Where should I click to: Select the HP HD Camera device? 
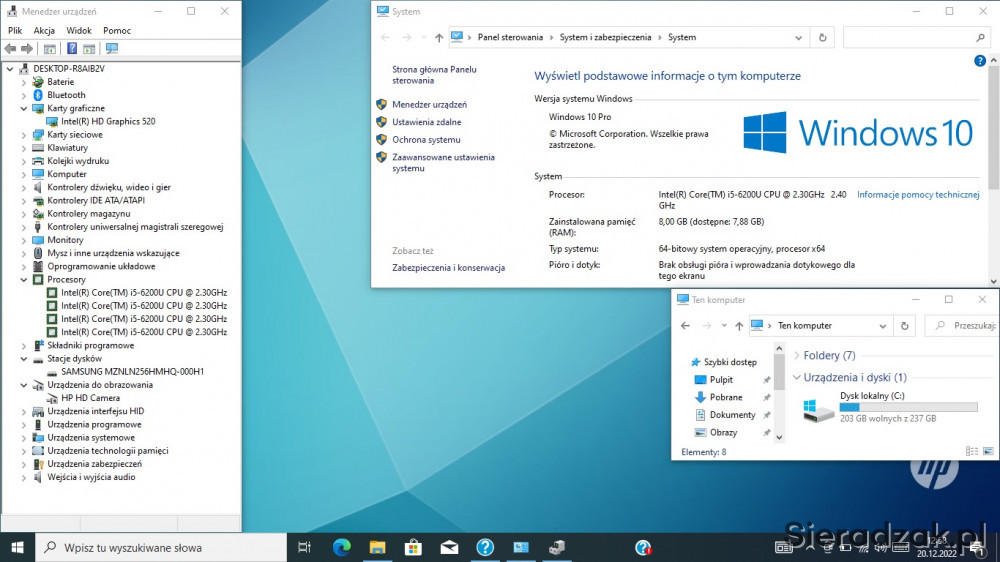(x=90, y=398)
